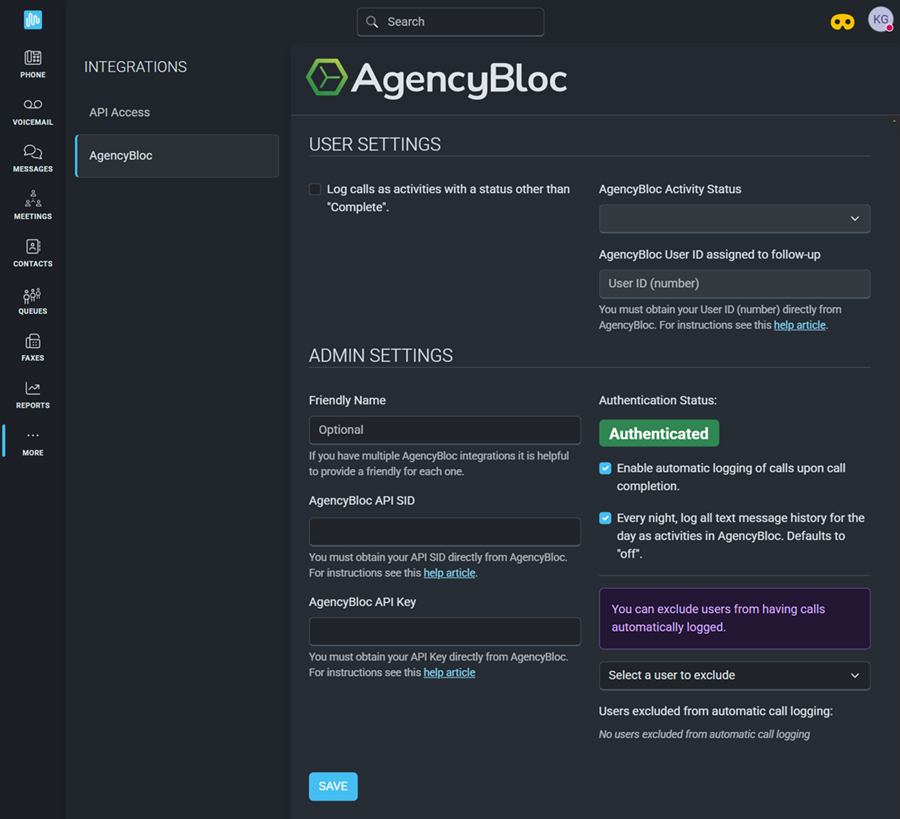Open help article link under API Key
This screenshot has width=900, height=819.
pyautogui.click(x=449, y=672)
